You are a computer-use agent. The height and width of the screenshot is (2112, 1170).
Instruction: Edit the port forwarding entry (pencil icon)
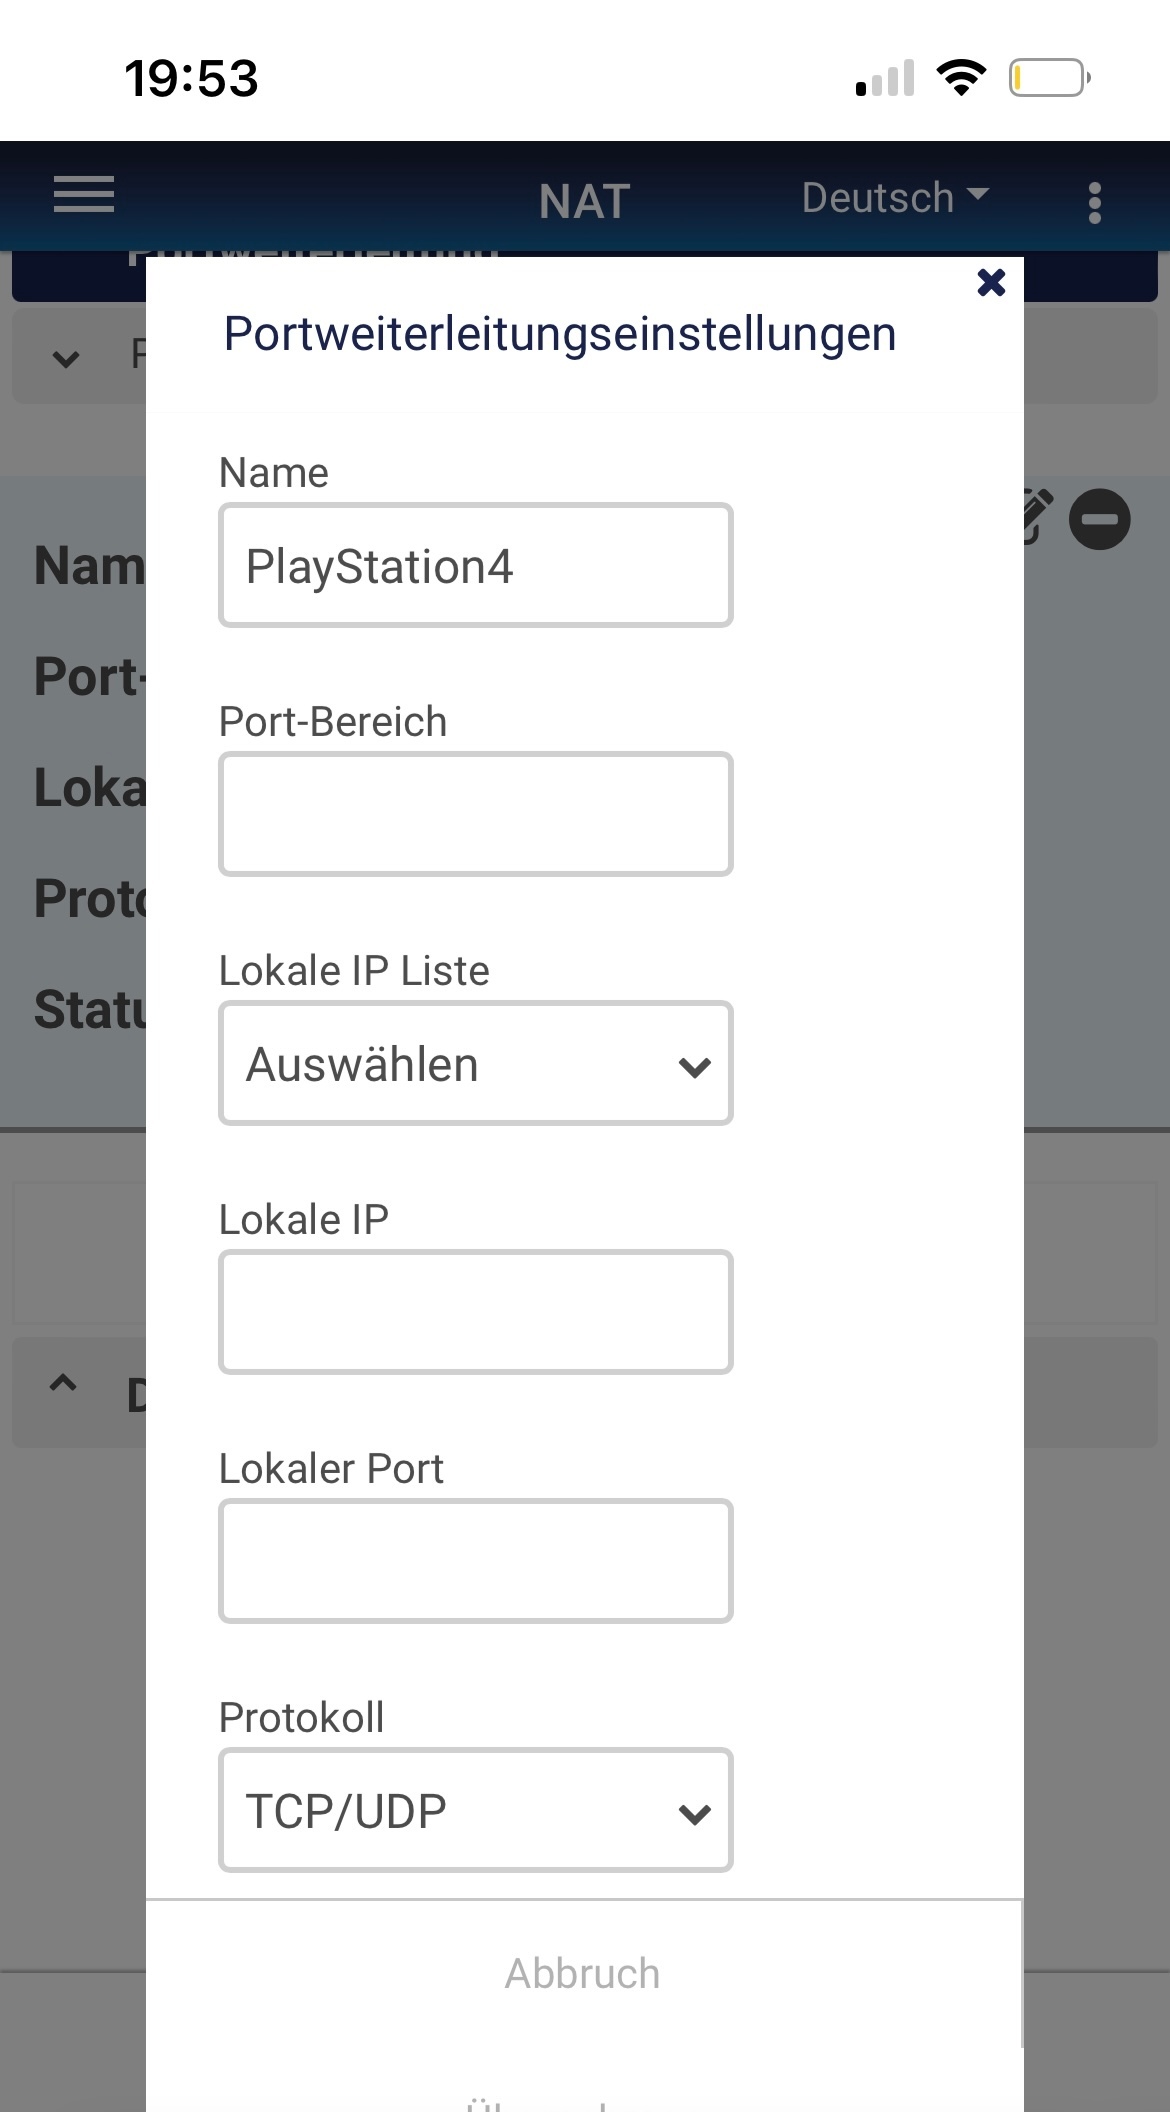pyautogui.click(x=1038, y=517)
